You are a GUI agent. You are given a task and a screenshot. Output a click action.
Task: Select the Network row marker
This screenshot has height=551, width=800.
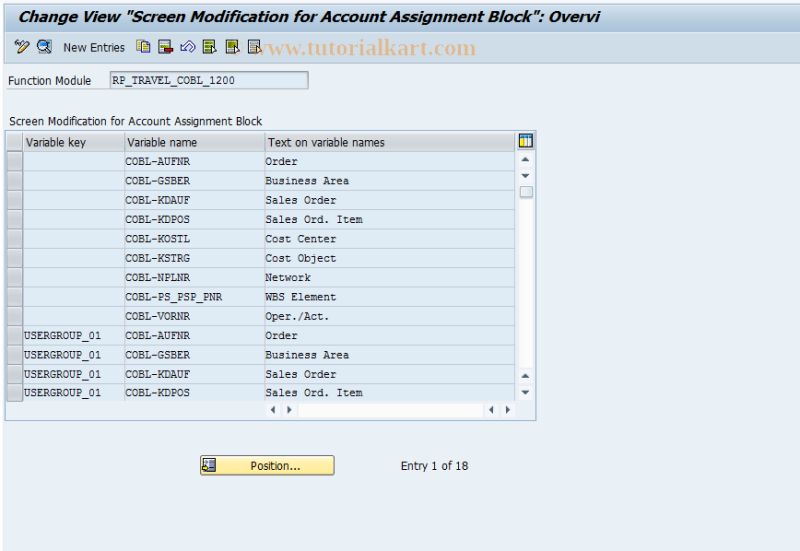coord(15,278)
